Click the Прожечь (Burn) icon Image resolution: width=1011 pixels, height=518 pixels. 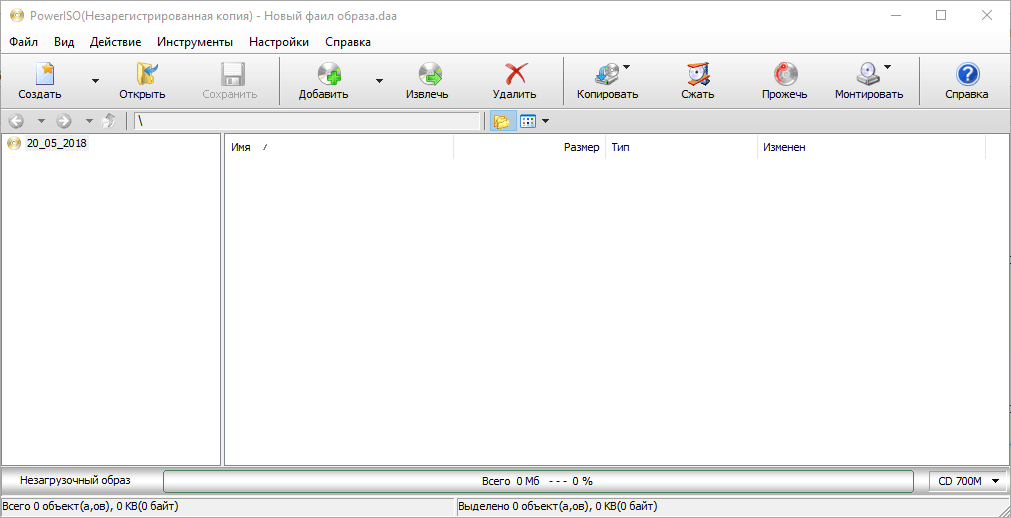(x=785, y=74)
